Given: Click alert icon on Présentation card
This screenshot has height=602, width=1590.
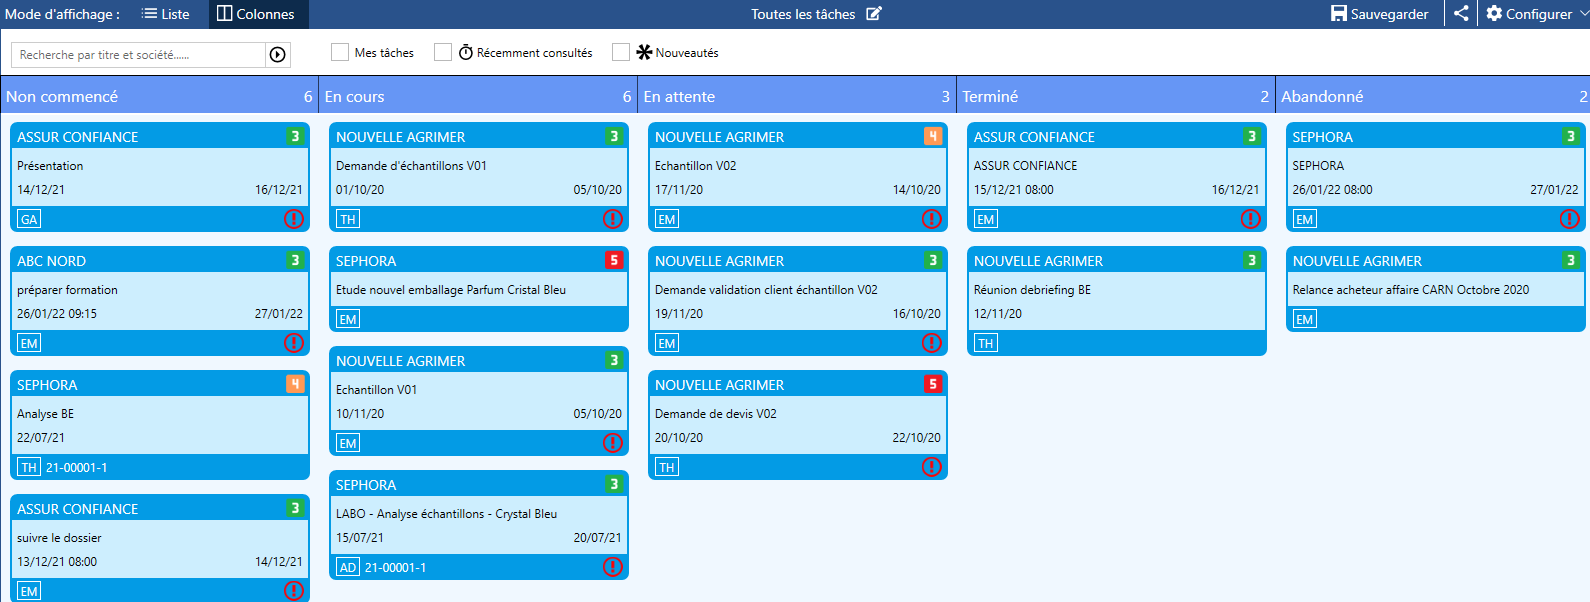Looking at the screenshot, I should point(294,219).
